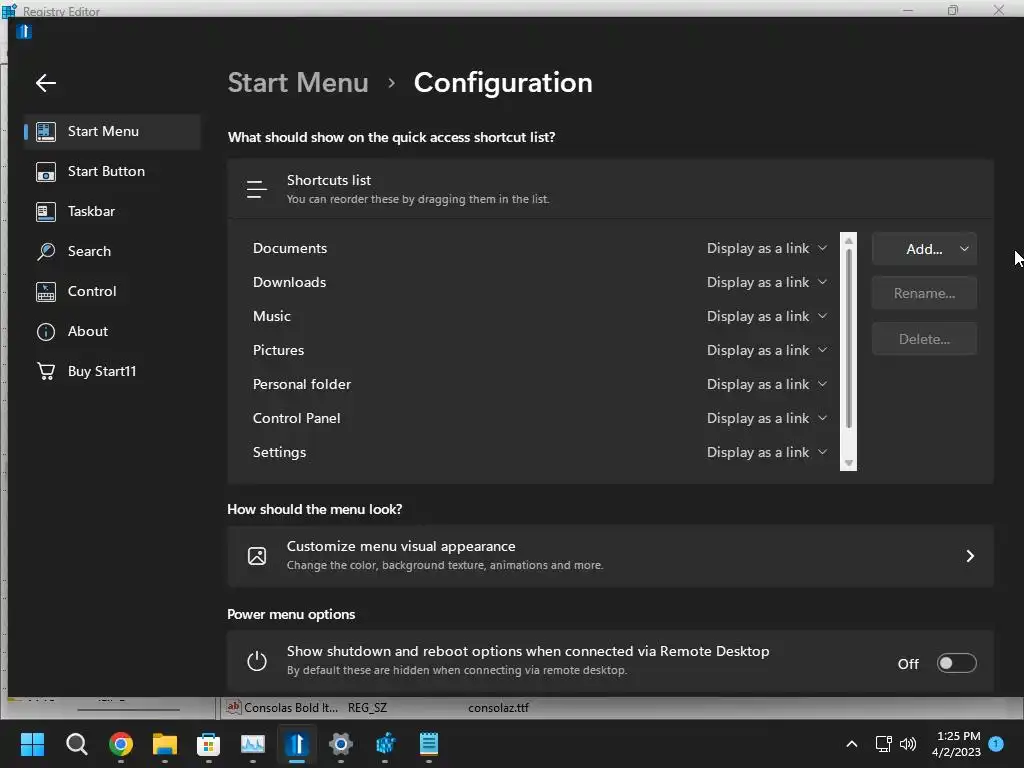Screen dimensions: 1024x768
Task: Open the Start Button sidebar section
Action: 112,171
